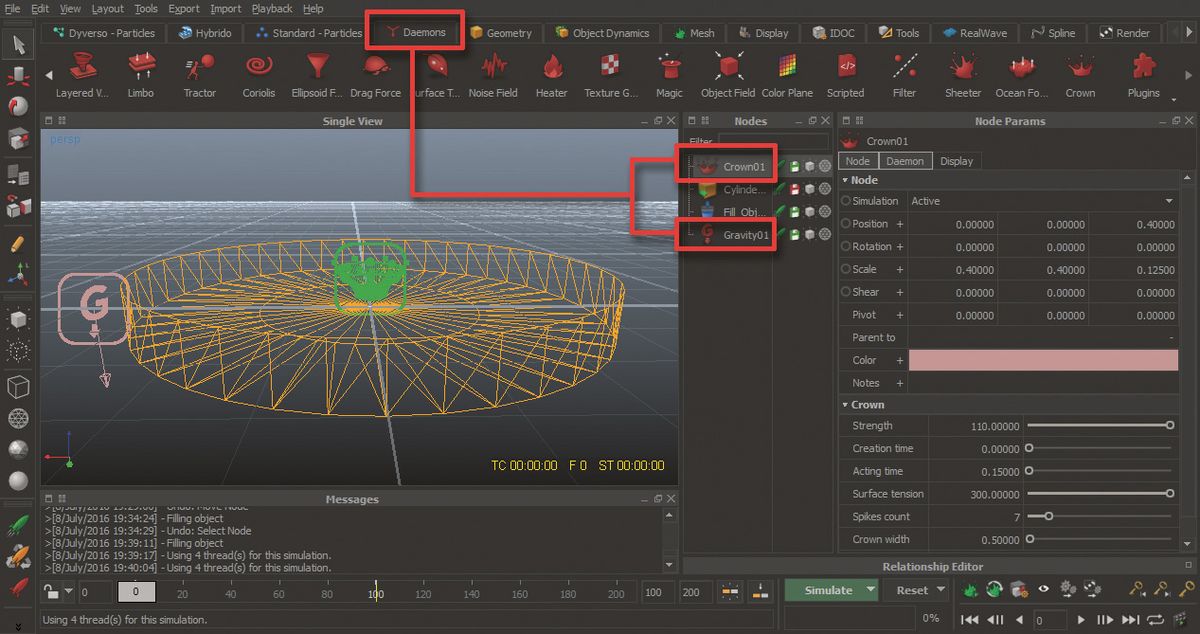The width and height of the screenshot is (1200, 634).
Task: Toggle the loop playback icon near the timeline
Action: point(1157,620)
